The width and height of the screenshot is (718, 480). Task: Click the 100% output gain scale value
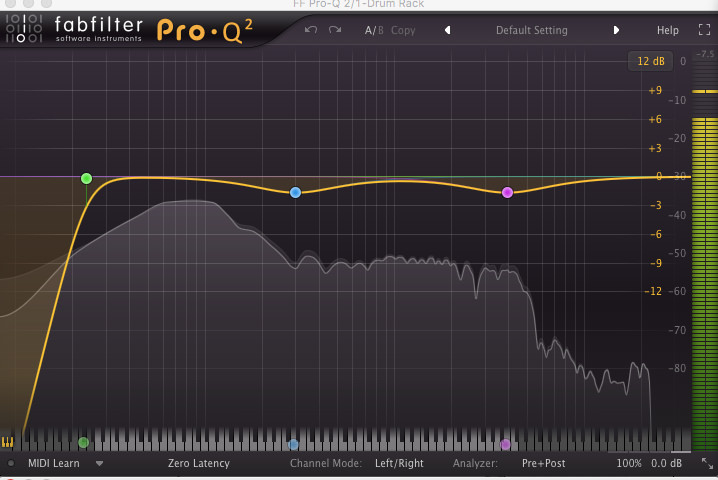(x=629, y=464)
